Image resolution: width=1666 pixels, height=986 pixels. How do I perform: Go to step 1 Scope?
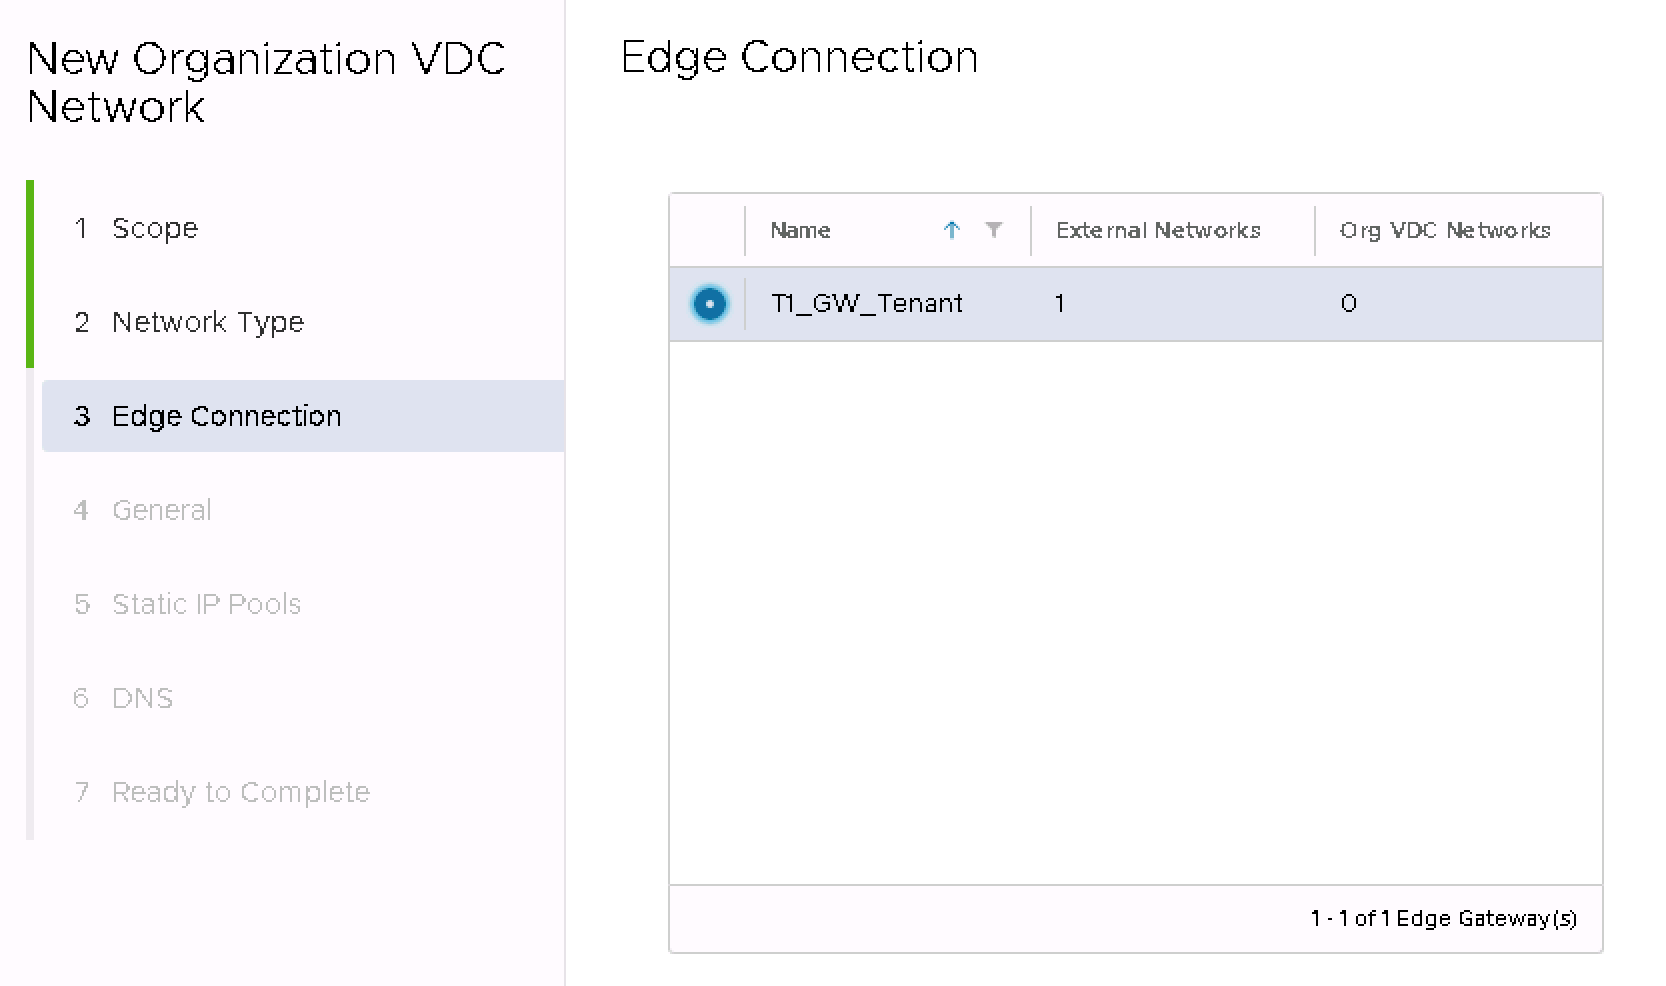[155, 228]
